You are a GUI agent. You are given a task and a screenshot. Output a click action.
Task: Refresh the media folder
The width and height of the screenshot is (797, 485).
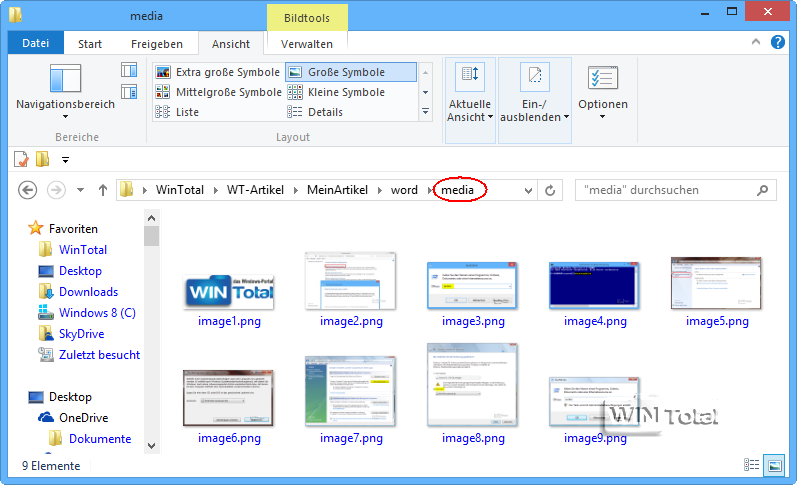[550, 191]
